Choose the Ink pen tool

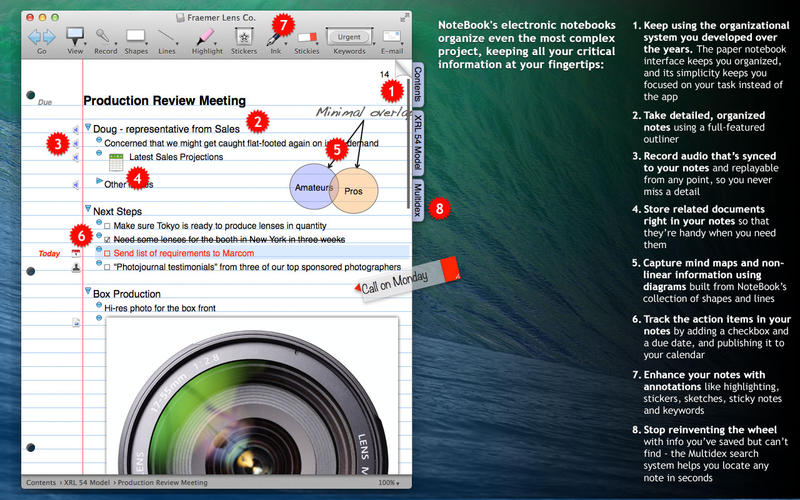(272, 37)
